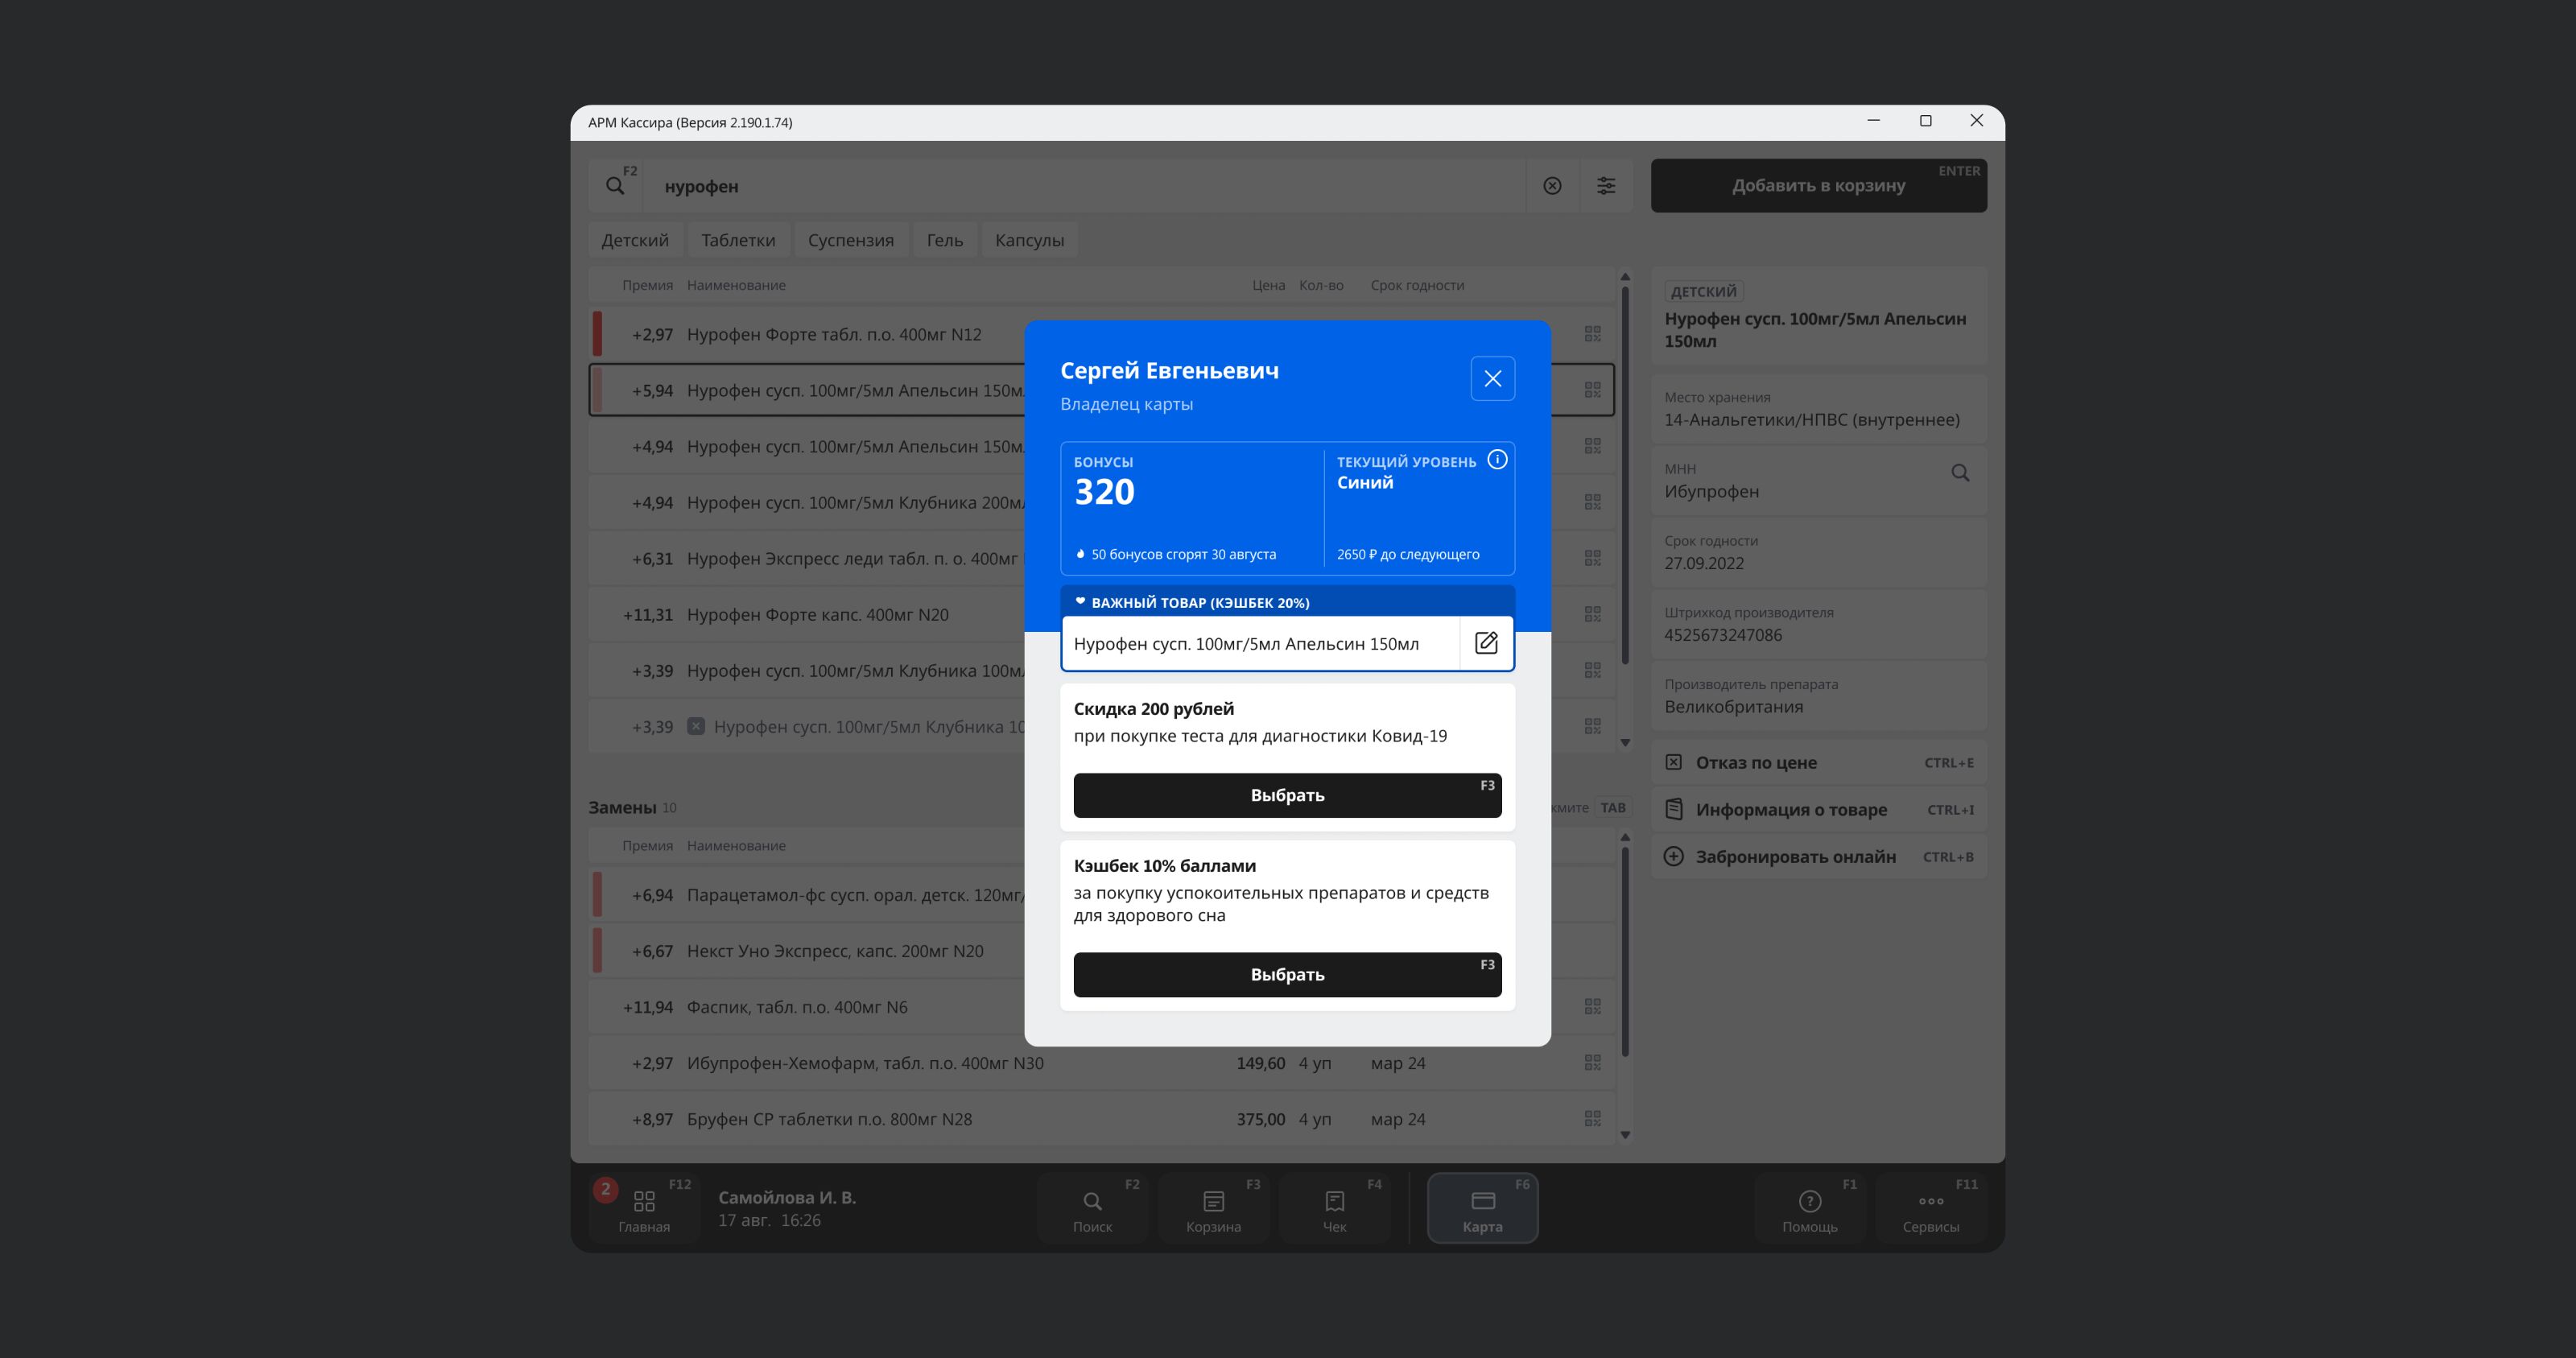Clear the search field with the X icon

coord(1552,186)
